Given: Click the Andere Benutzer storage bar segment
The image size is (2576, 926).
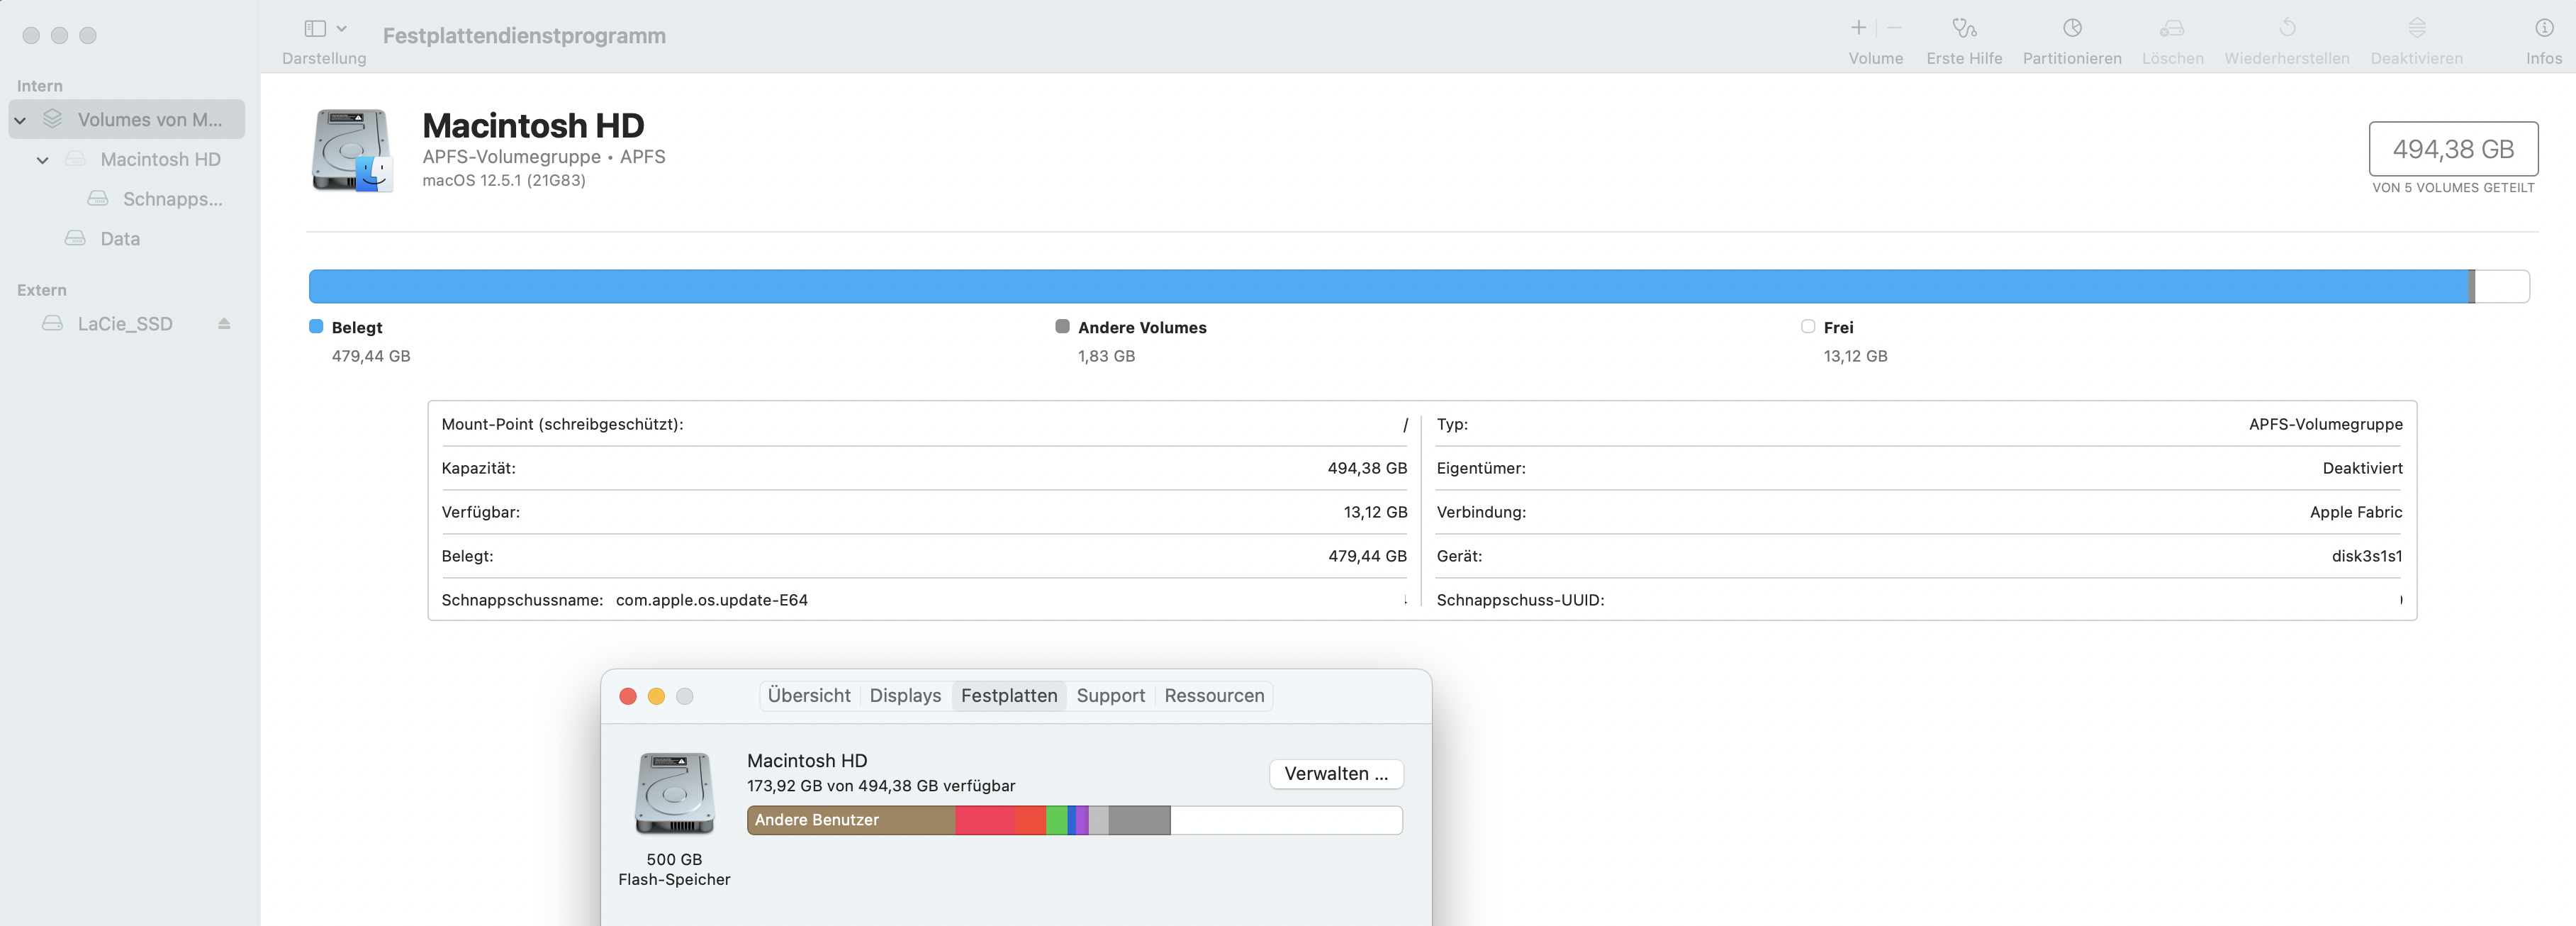Looking at the screenshot, I should 850,820.
